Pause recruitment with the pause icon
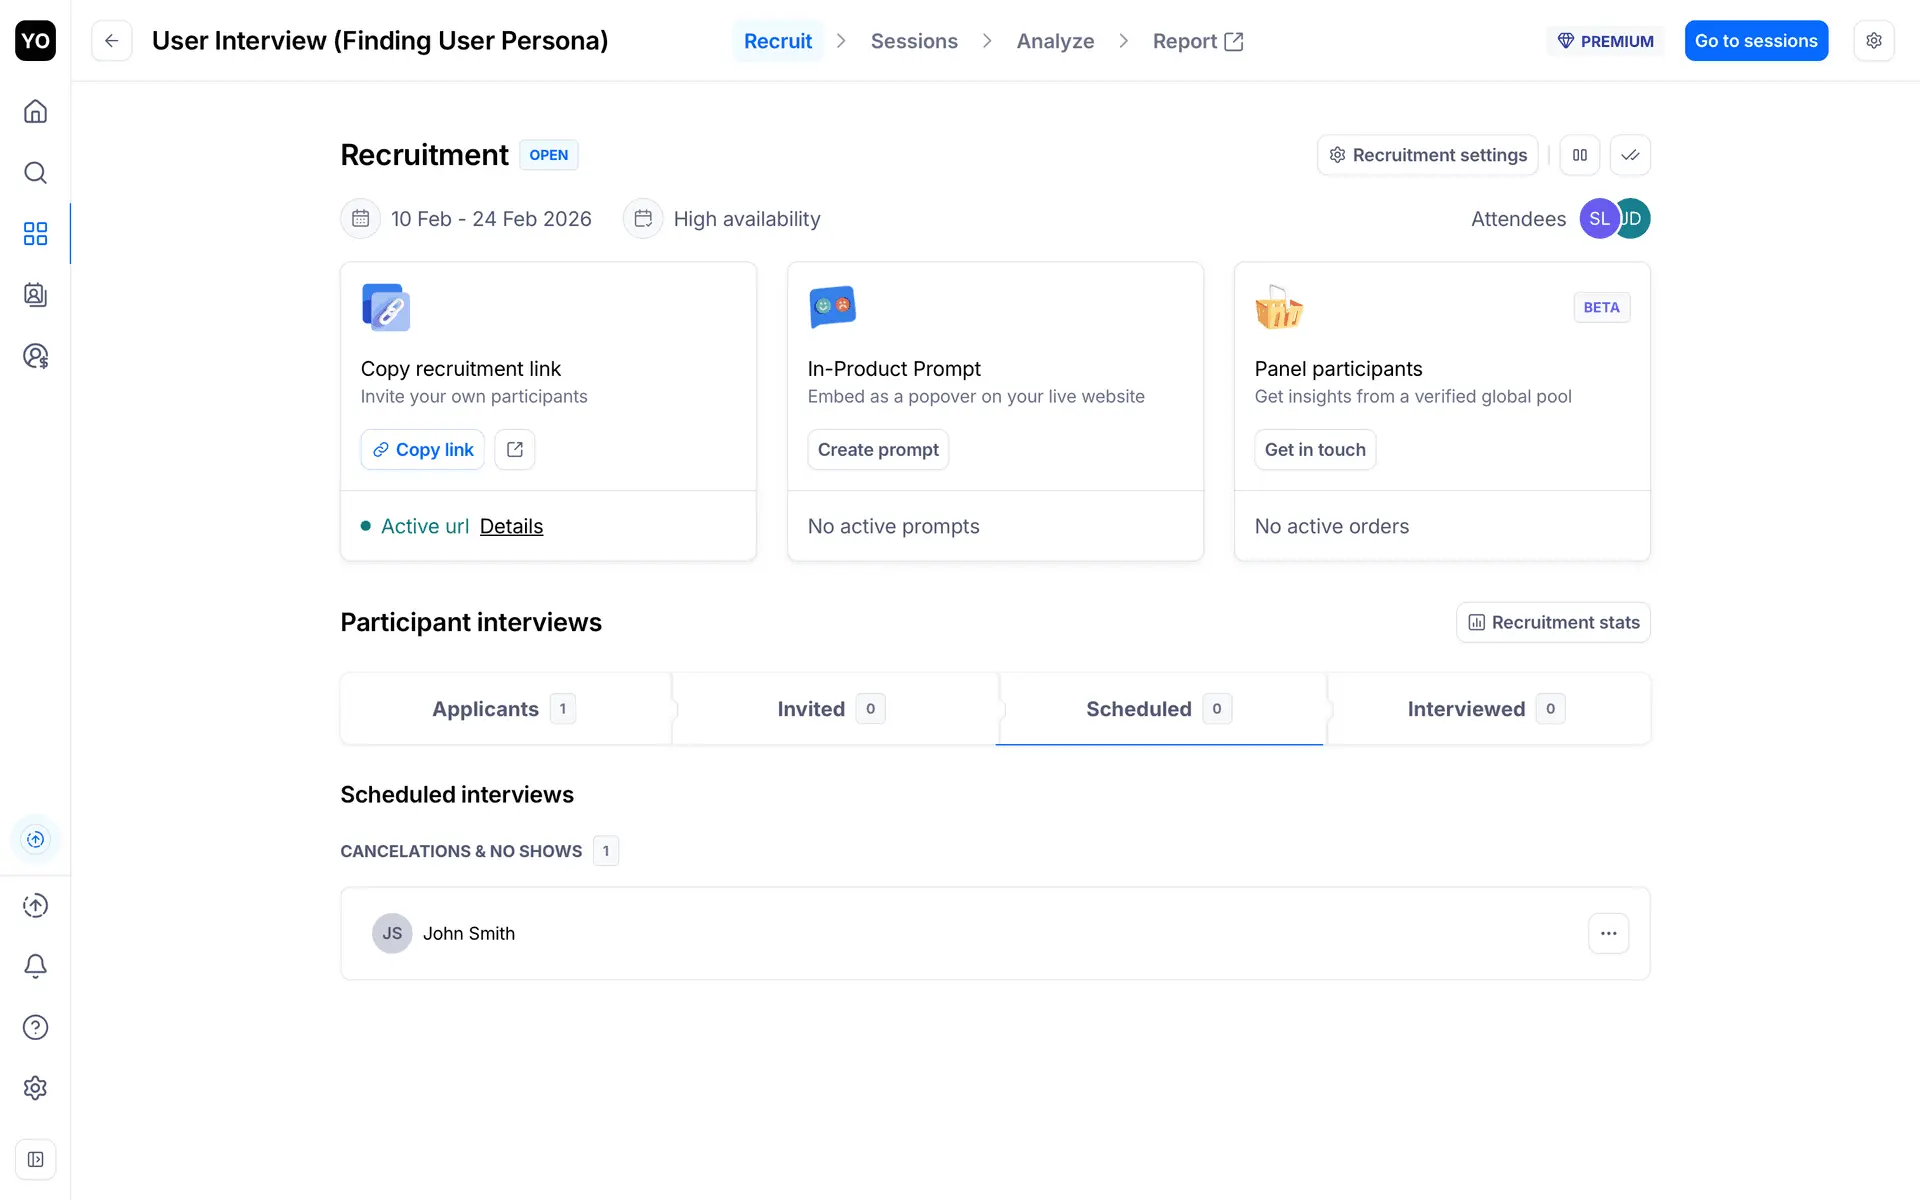The width and height of the screenshot is (1920, 1200). [x=1580, y=155]
